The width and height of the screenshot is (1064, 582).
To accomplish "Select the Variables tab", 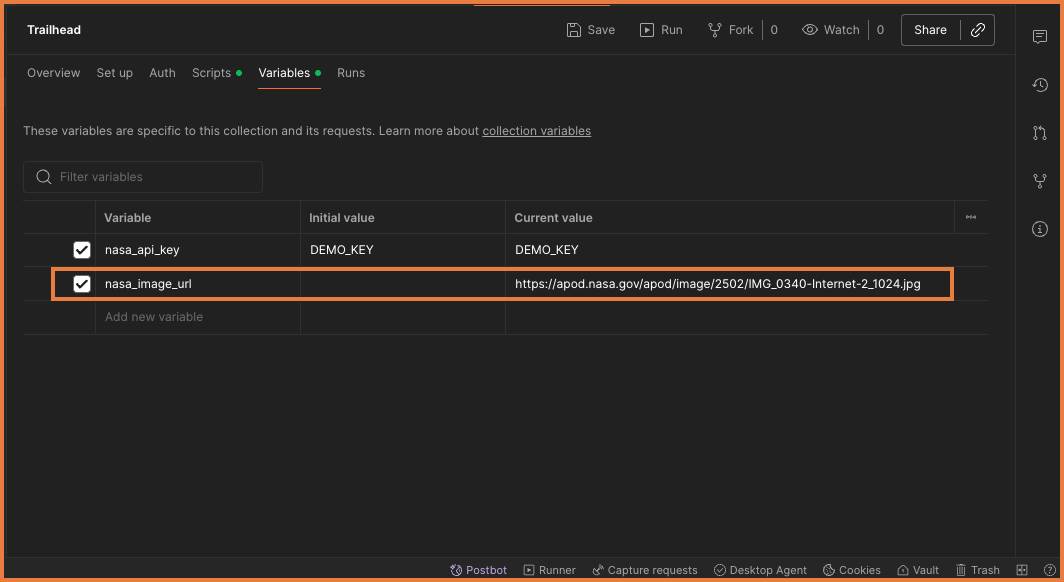I will coord(289,73).
